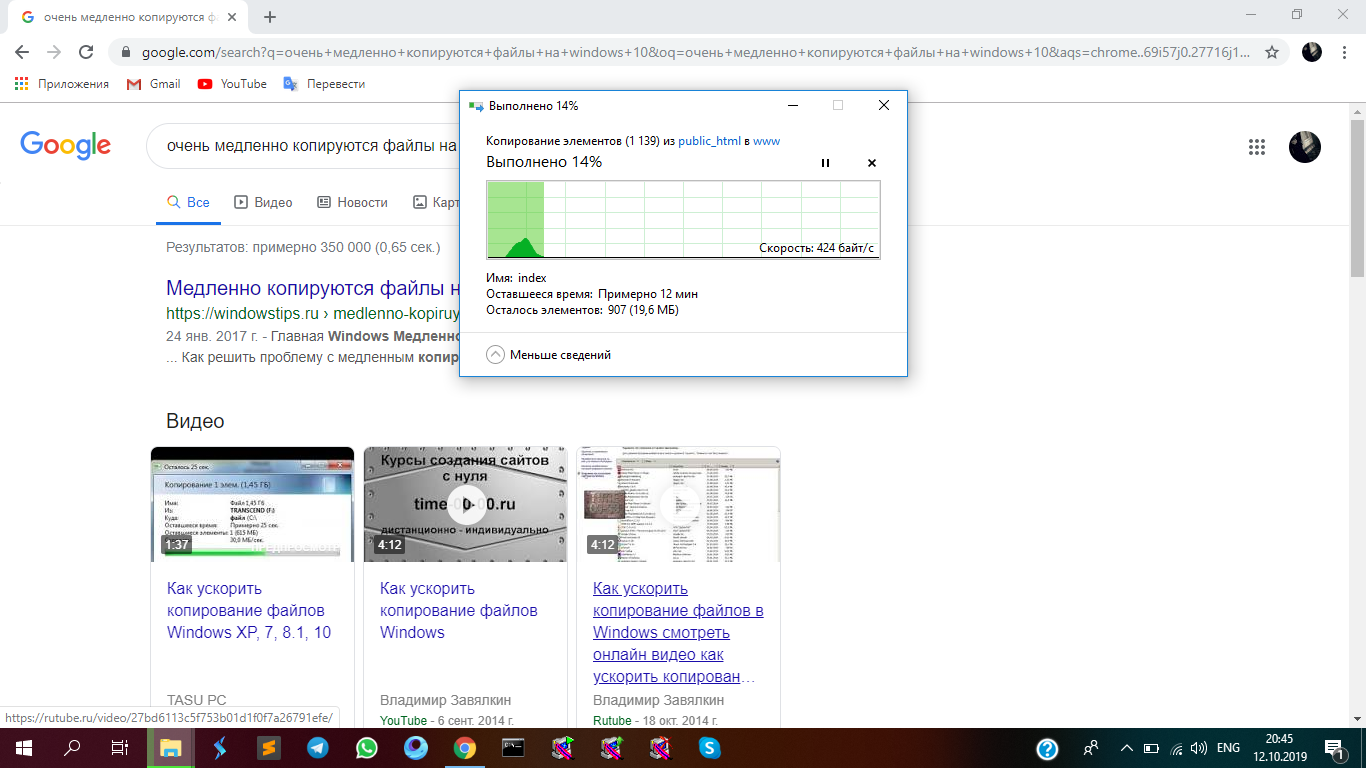Cancel the copy with the small X icon
1366x768 pixels.
[x=871, y=163]
